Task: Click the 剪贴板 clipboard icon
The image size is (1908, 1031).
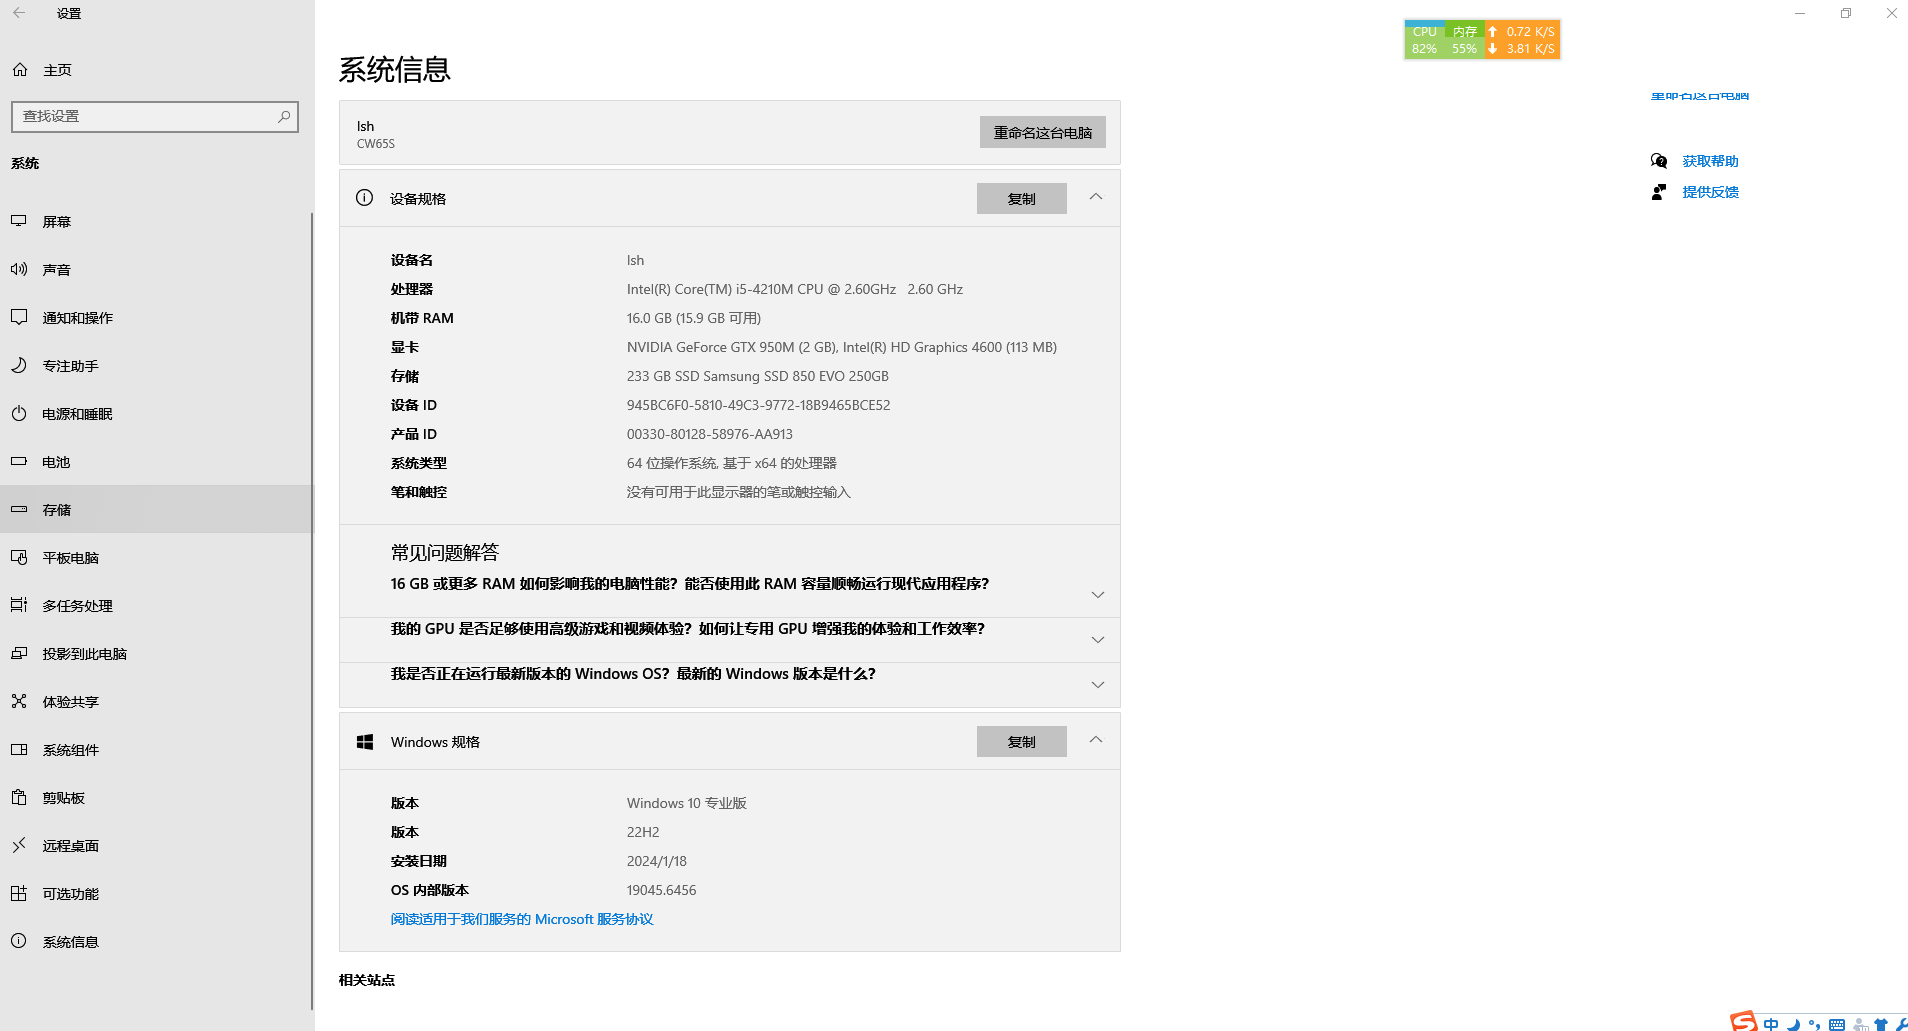Action: [x=19, y=797]
